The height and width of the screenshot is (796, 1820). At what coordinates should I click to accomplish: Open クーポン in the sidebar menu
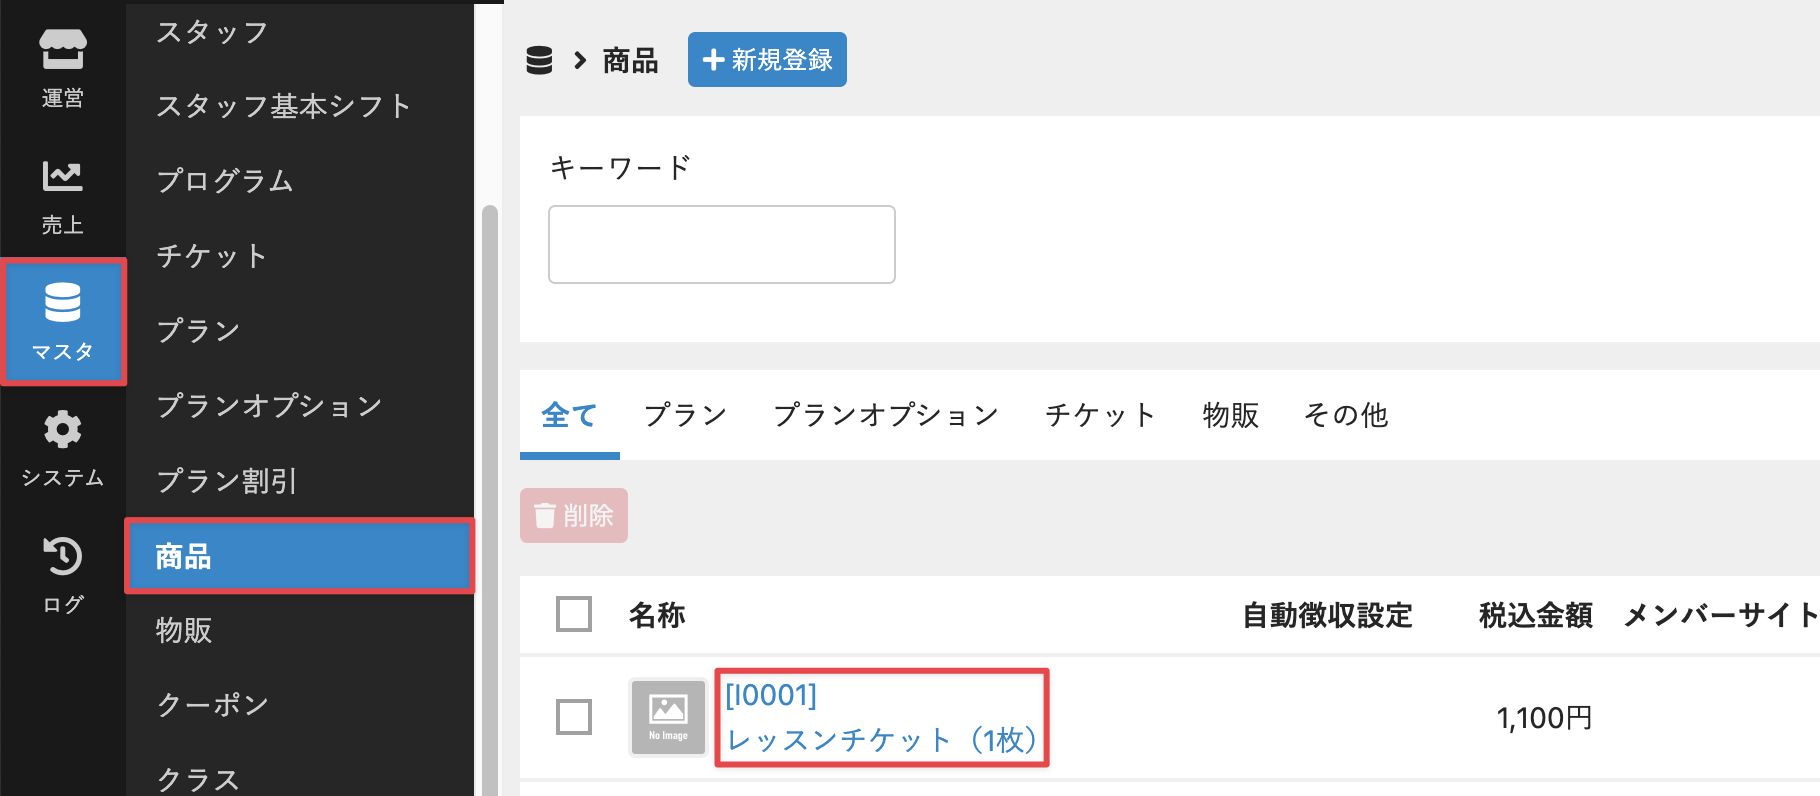[x=213, y=705]
